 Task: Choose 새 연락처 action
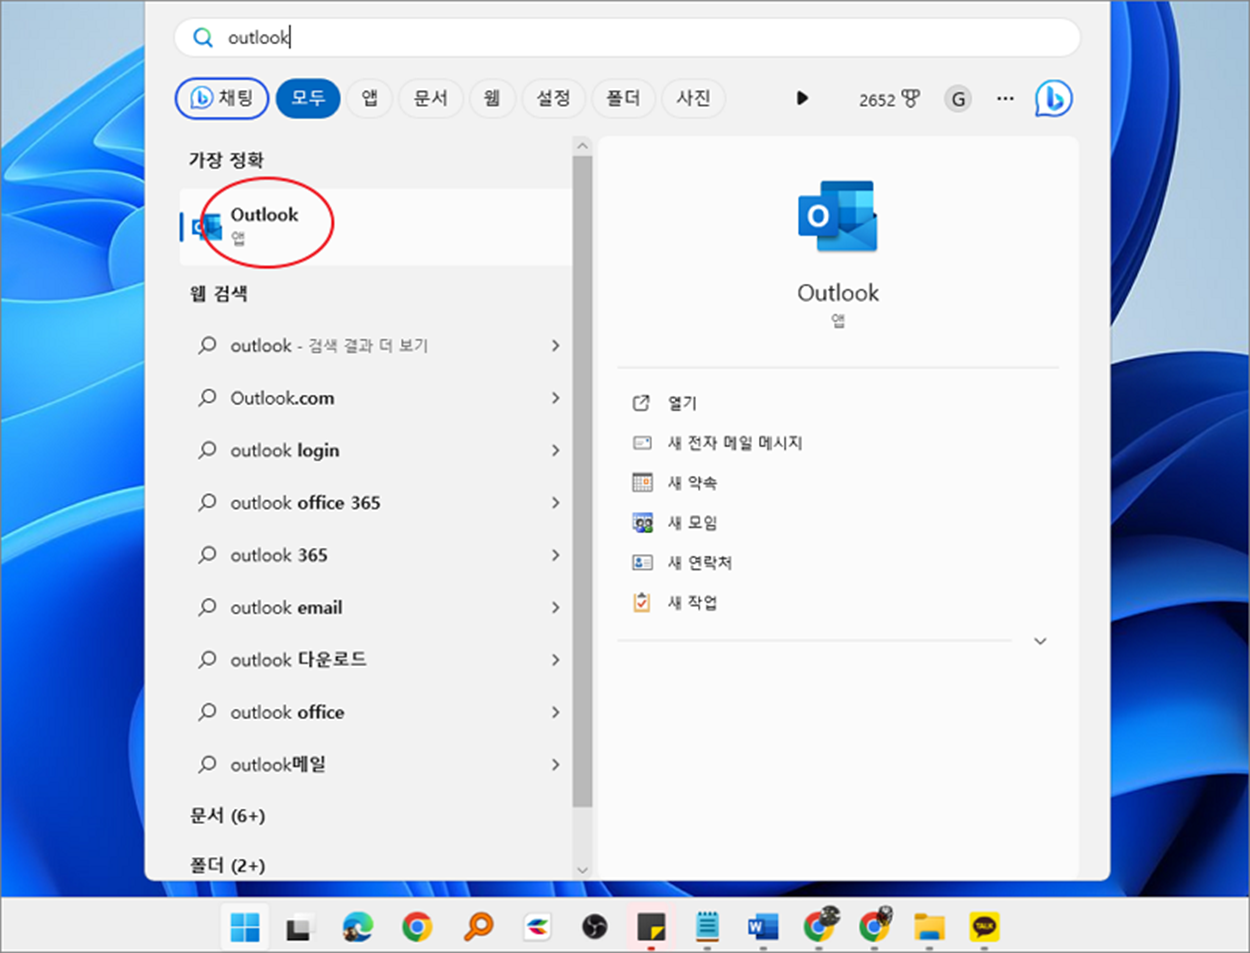click(x=700, y=563)
